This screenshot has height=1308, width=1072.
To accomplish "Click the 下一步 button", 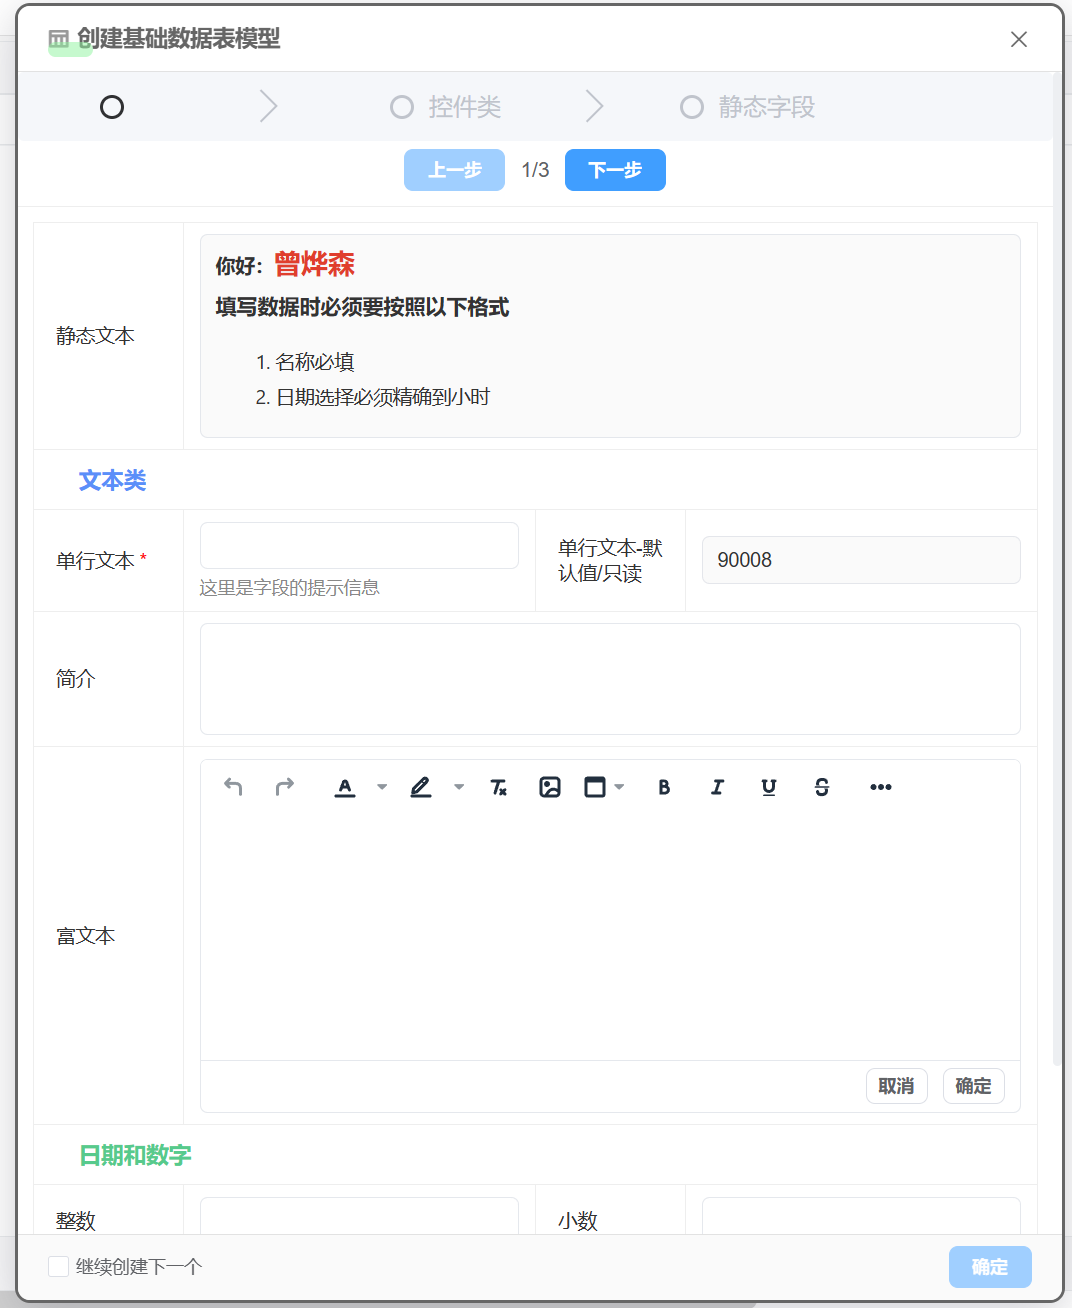I will pyautogui.click(x=615, y=170).
